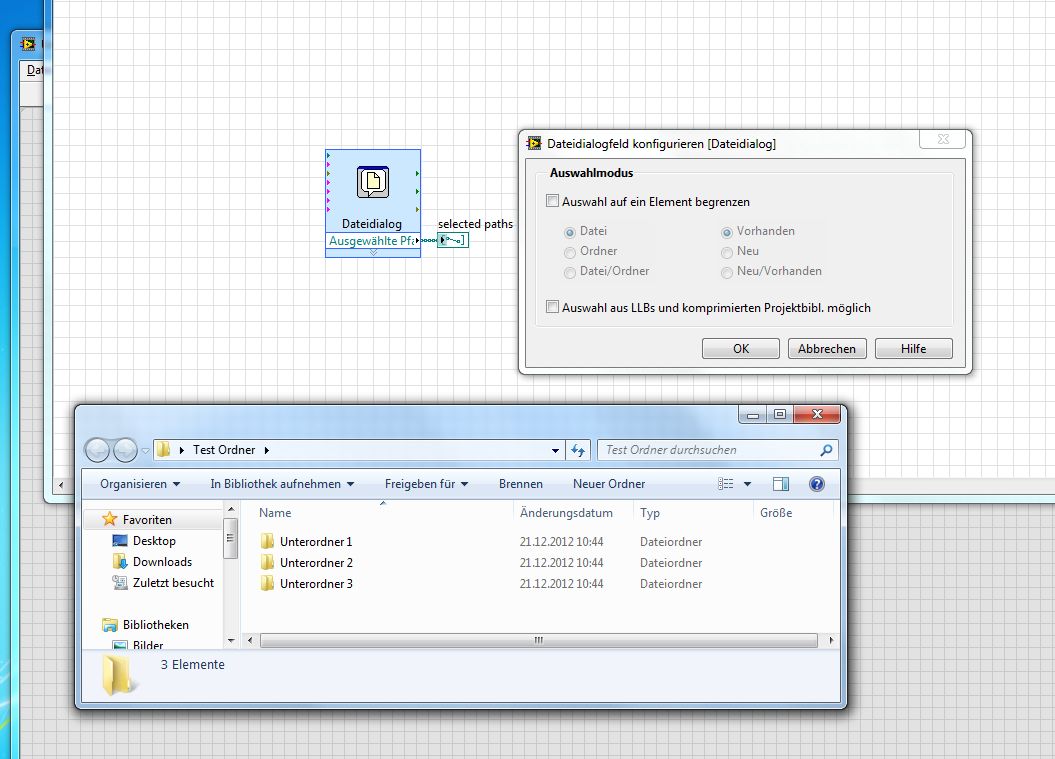Open address bar history dropdown
This screenshot has height=759, width=1055.
point(555,450)
